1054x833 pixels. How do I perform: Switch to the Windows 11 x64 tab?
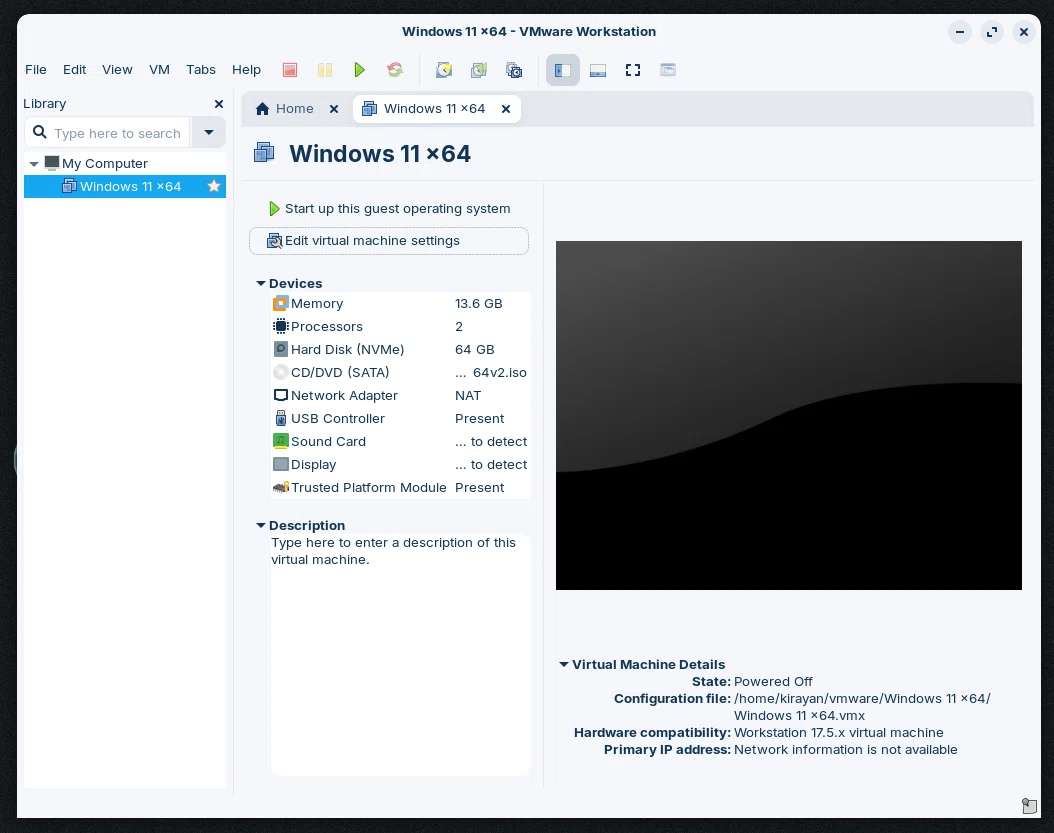[x=434, y=109]
